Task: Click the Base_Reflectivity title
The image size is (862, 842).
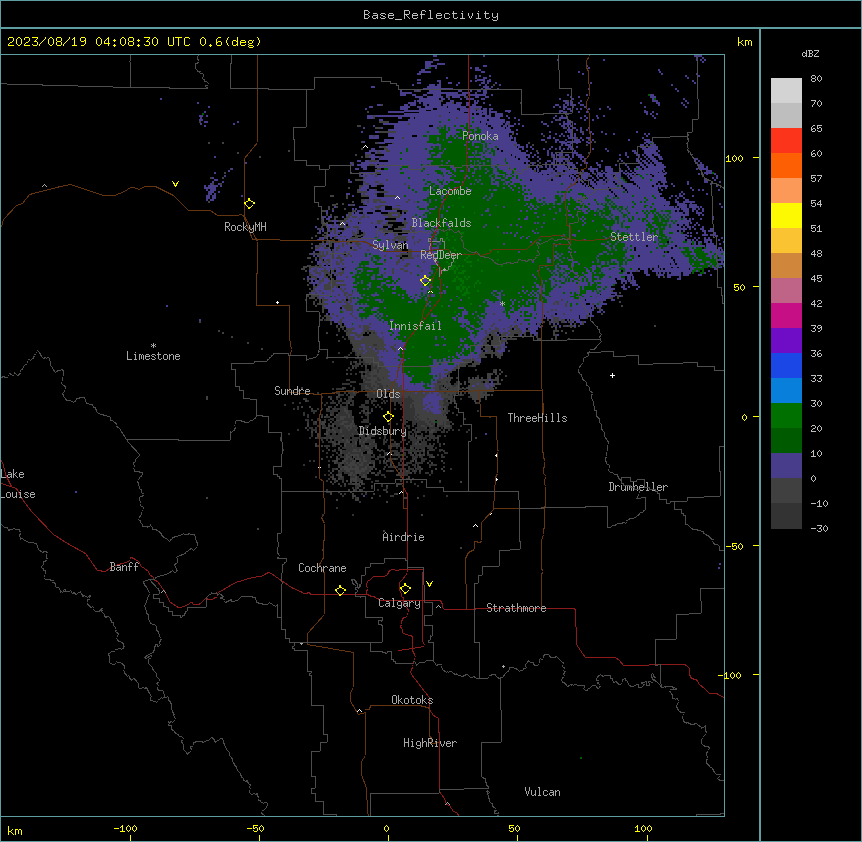Action: tap(431, 15)
